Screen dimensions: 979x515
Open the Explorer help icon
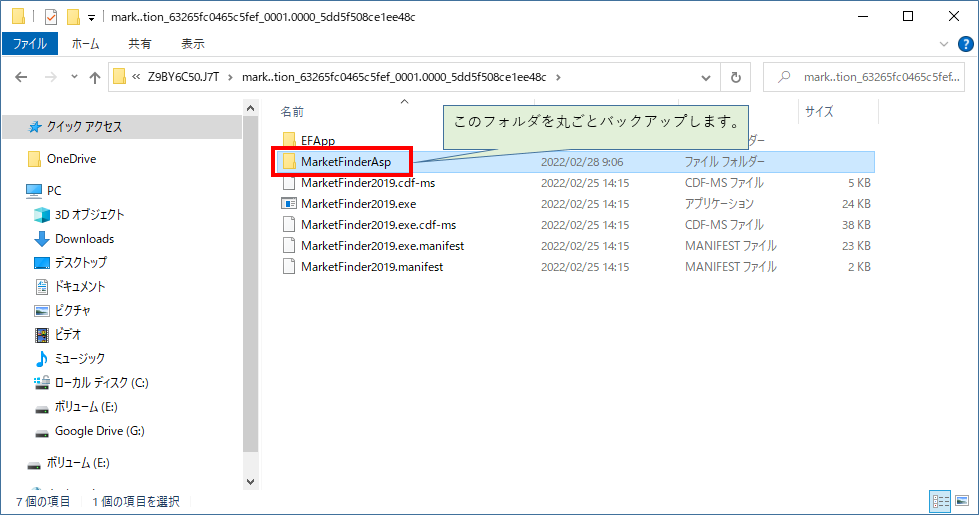point(965,44)
